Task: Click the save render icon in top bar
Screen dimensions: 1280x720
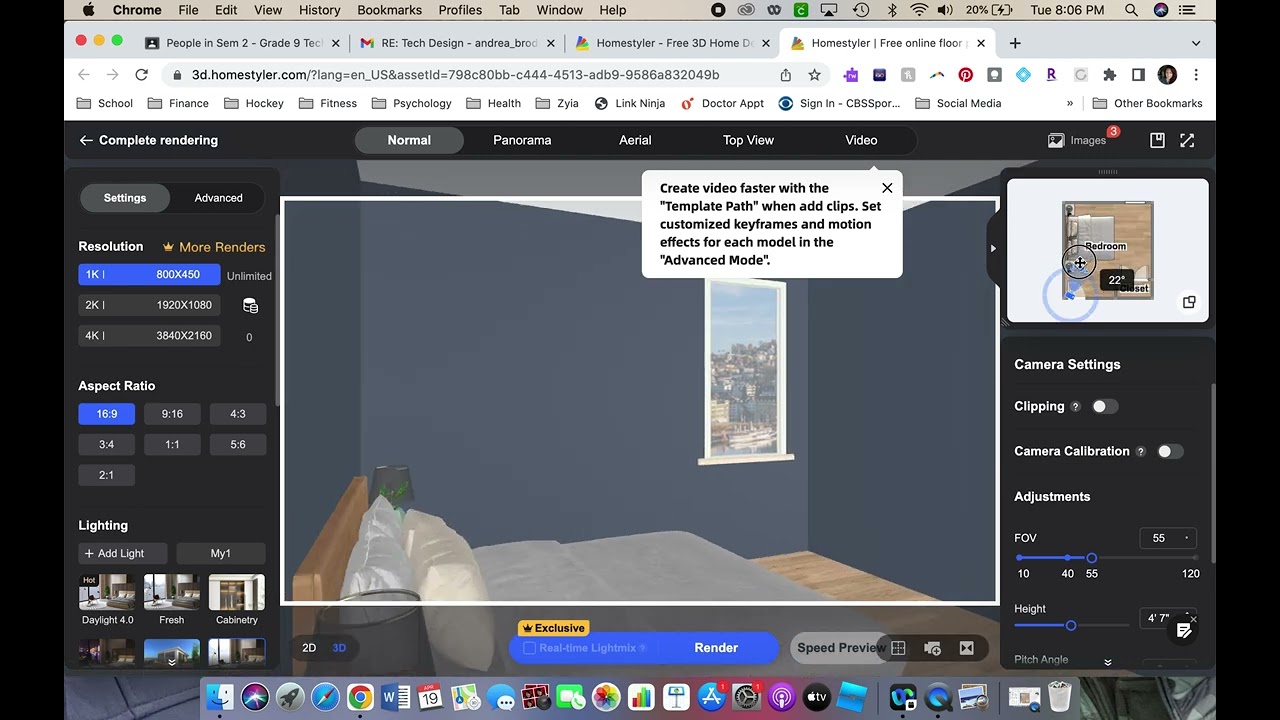Action: pos(1157,141)
